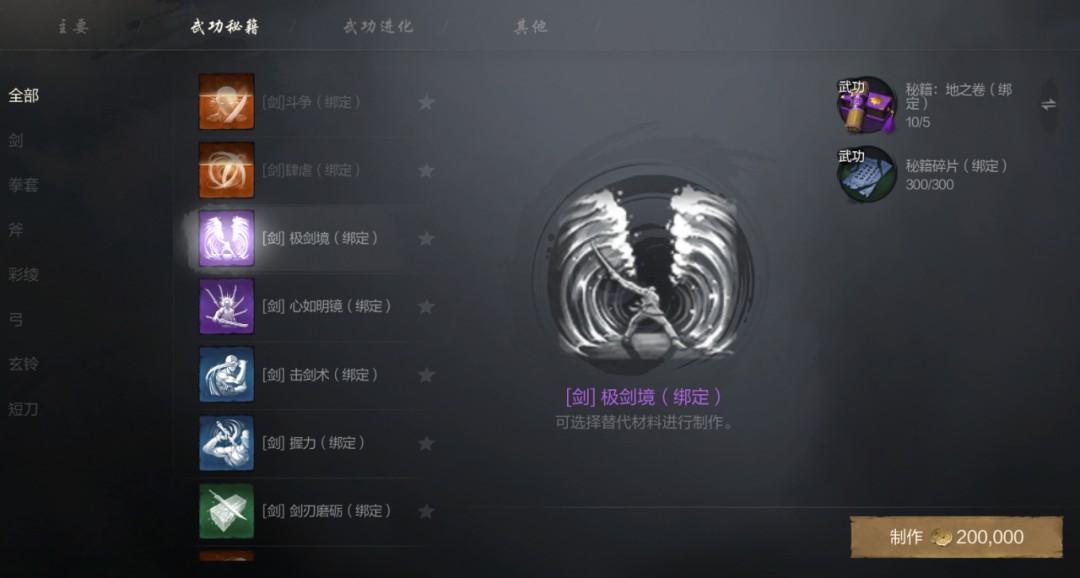Filter list by 短刀 category
This screenshot has width=1080, height=578.
23,409
